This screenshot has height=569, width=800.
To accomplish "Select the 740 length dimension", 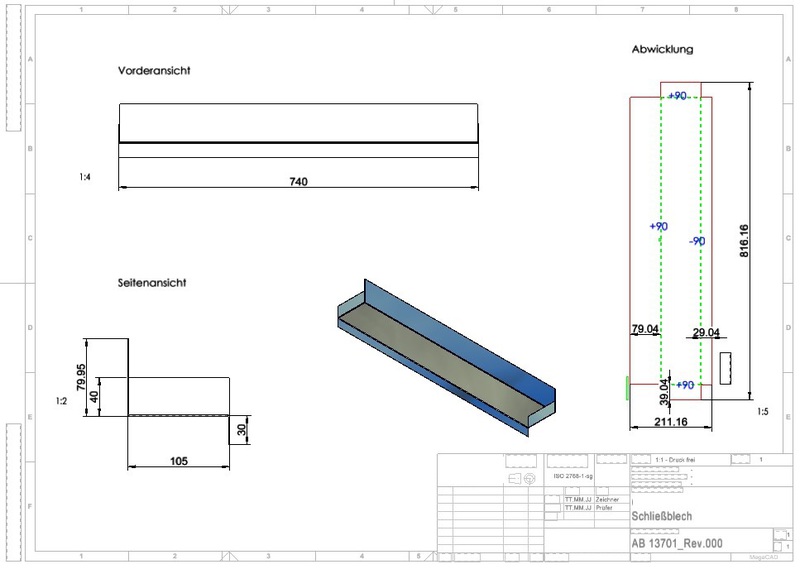I will 298,181.
